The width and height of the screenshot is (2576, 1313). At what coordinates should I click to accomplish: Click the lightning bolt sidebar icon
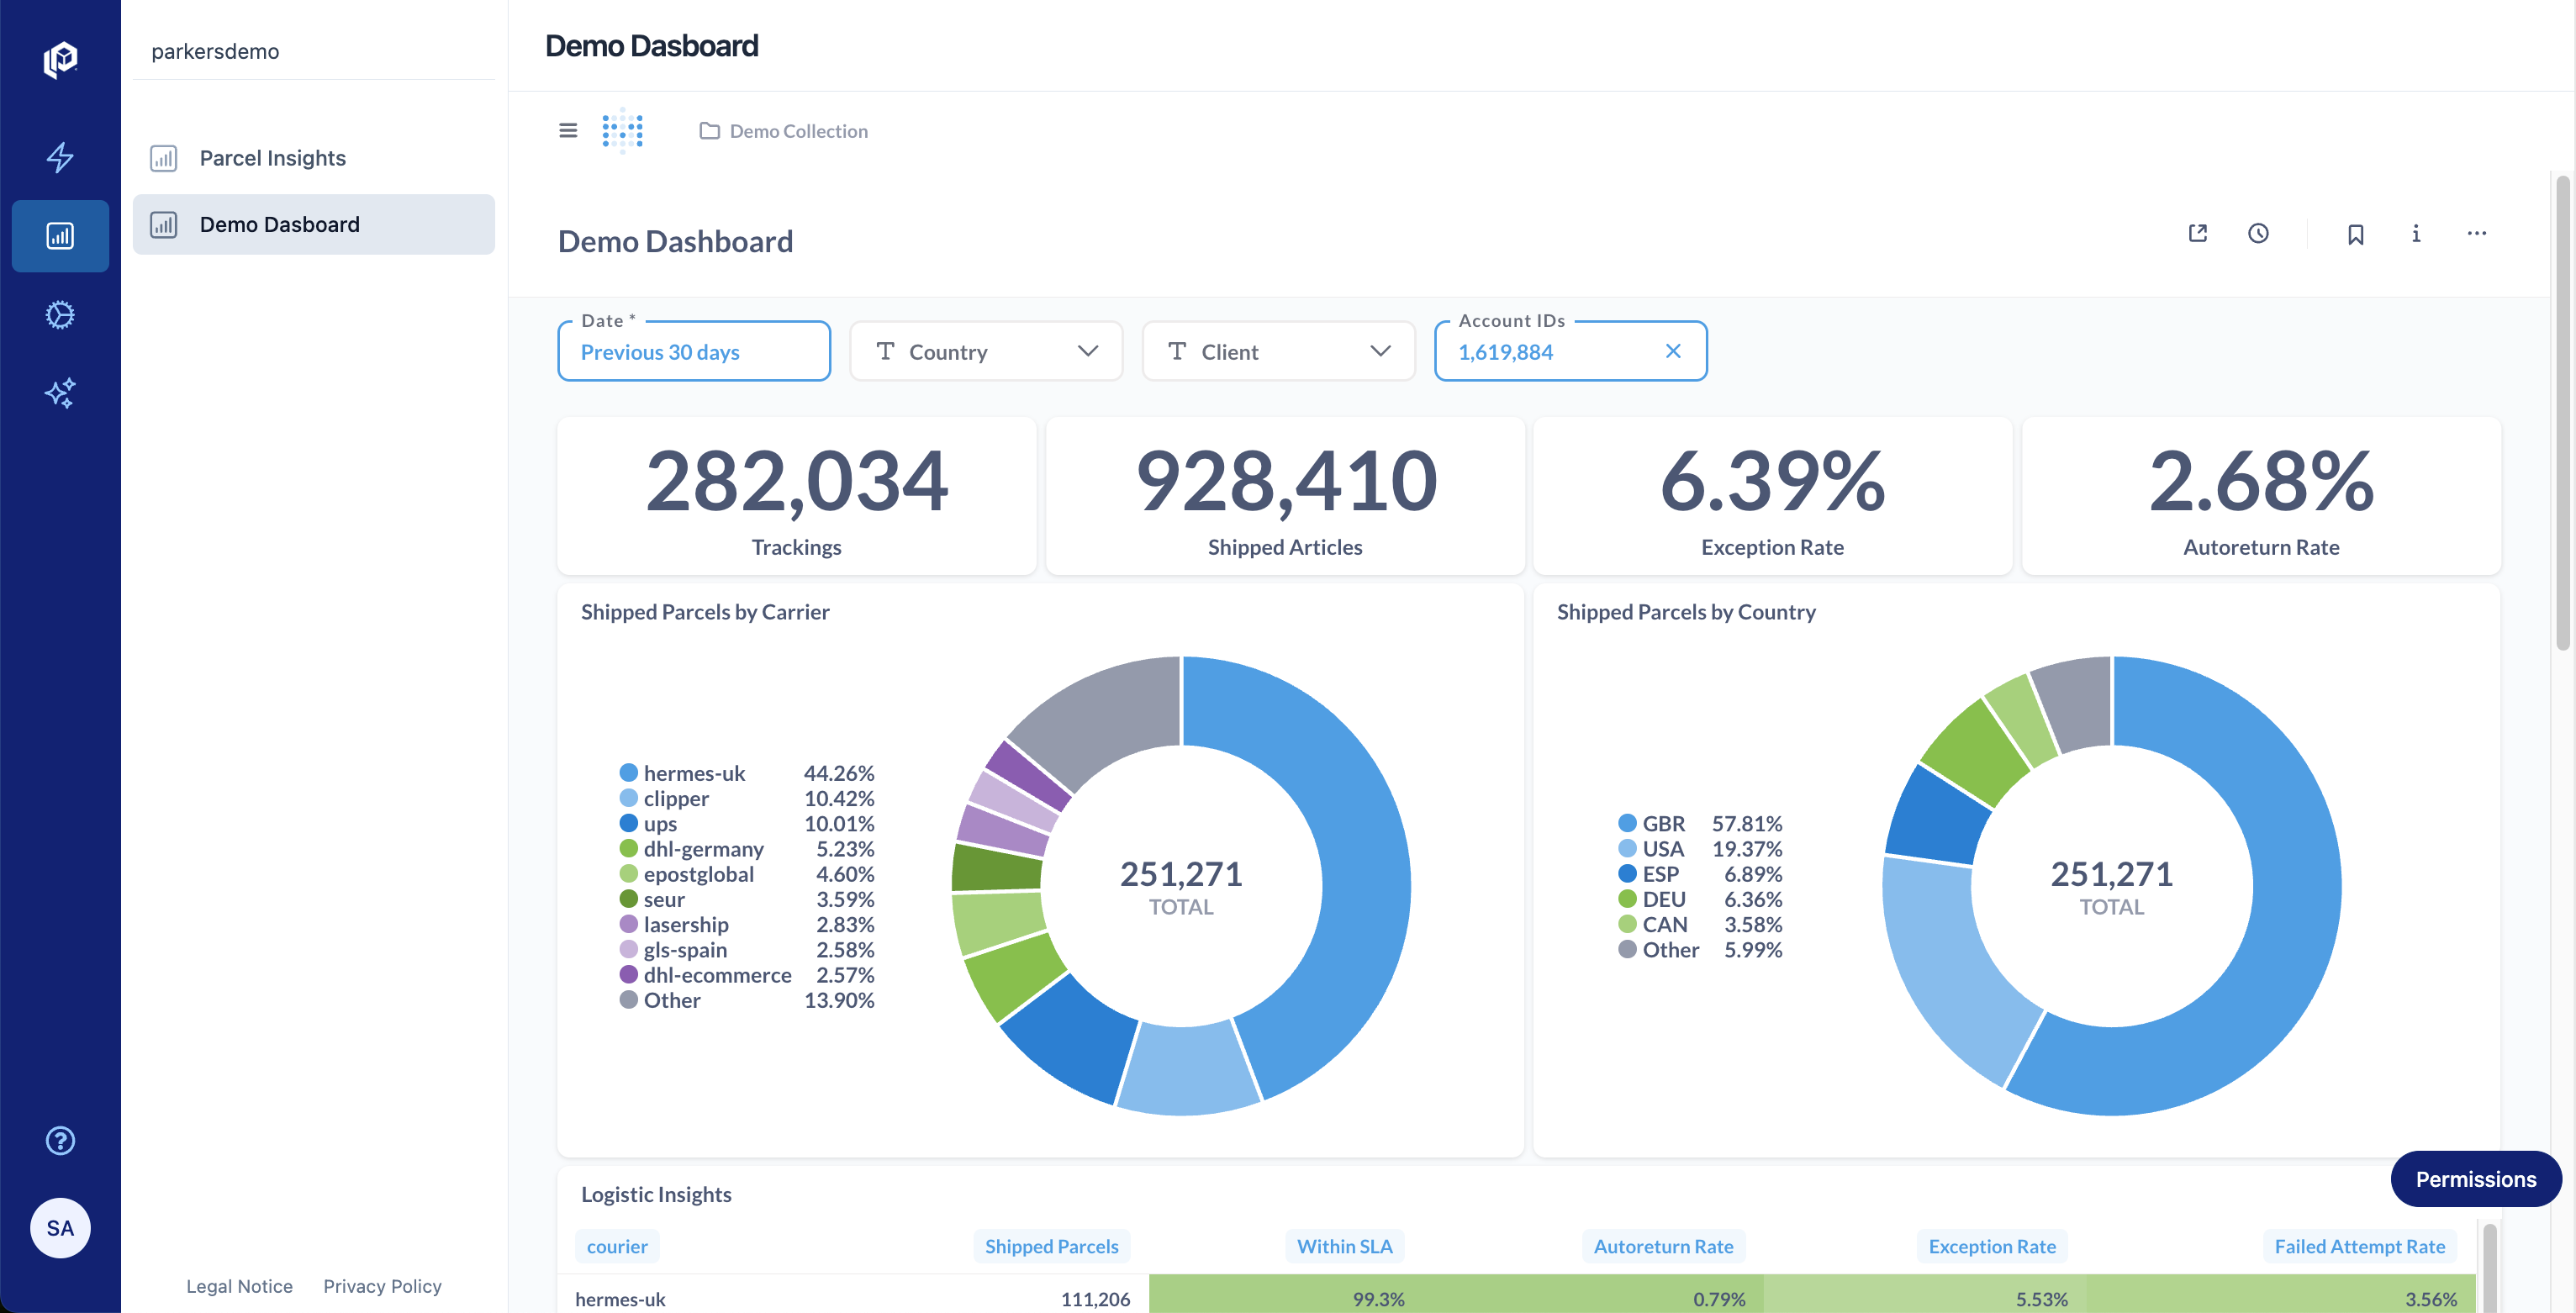coord(60,157)
